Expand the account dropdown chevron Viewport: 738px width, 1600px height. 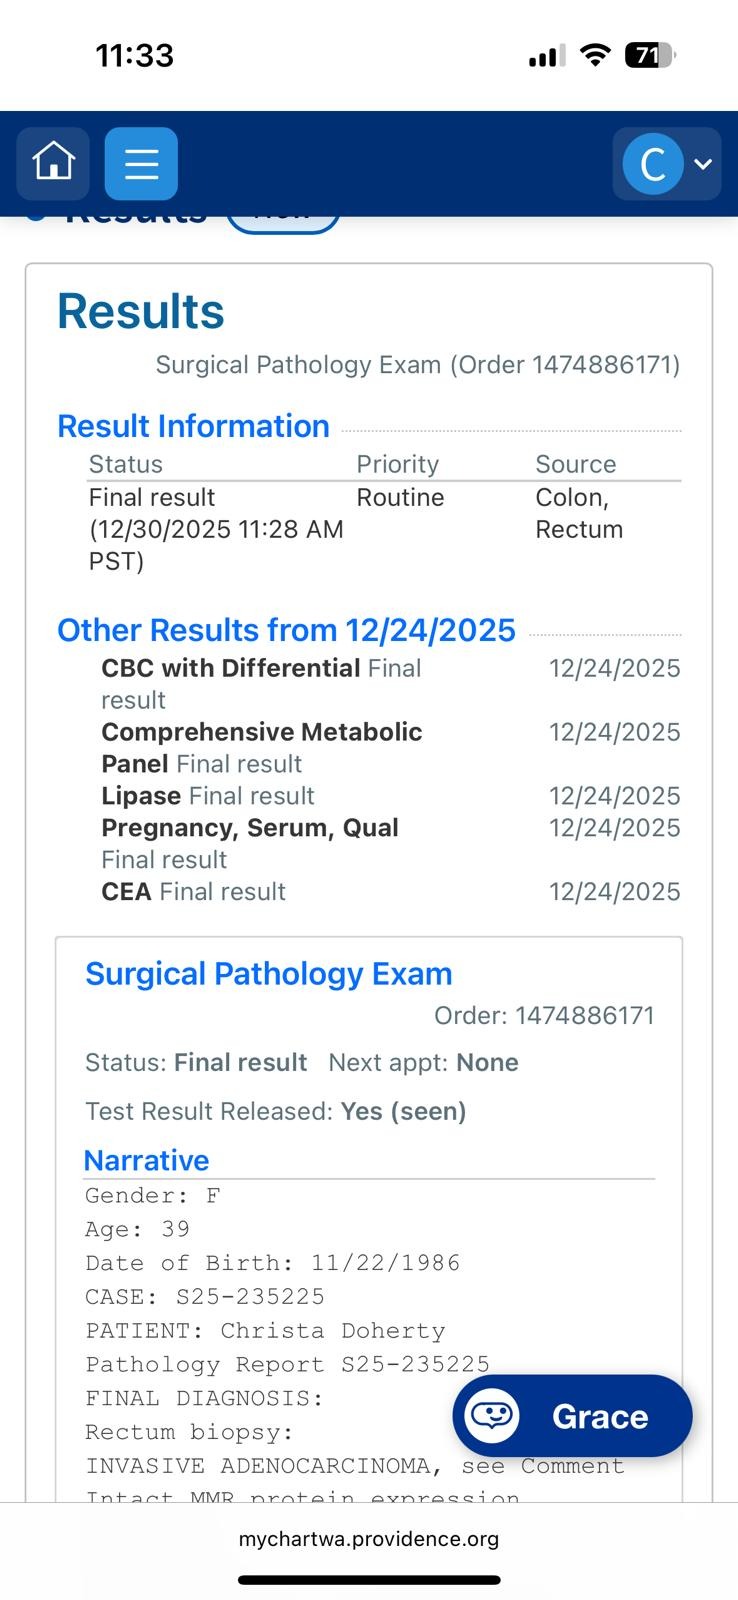coord(703,164)
